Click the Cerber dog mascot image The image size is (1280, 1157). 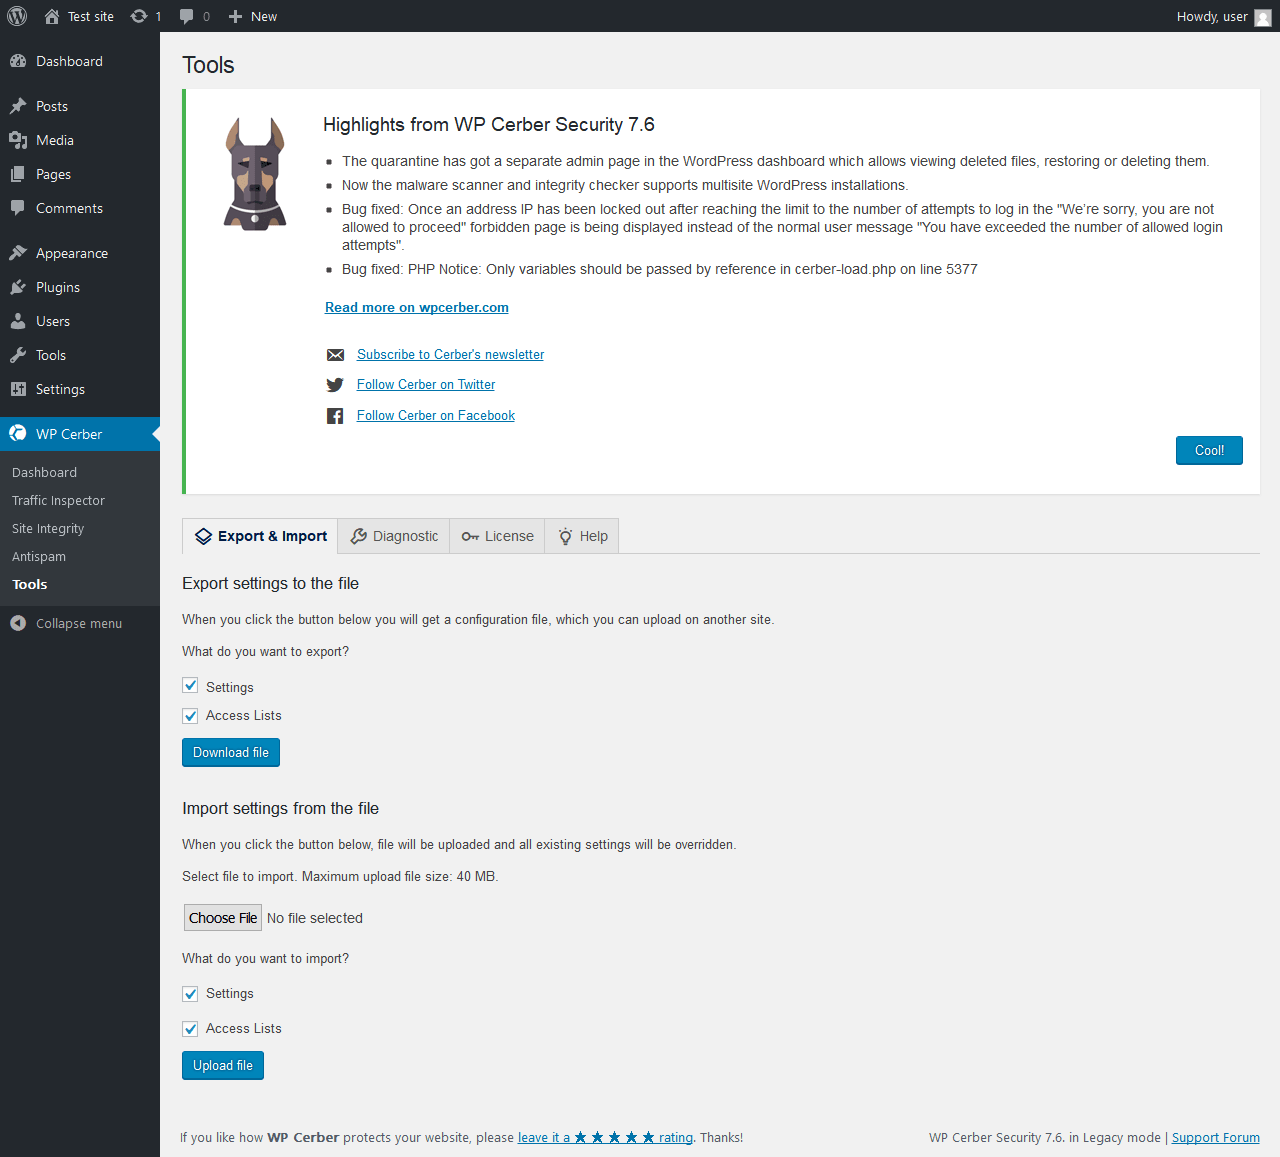point(255,173)
